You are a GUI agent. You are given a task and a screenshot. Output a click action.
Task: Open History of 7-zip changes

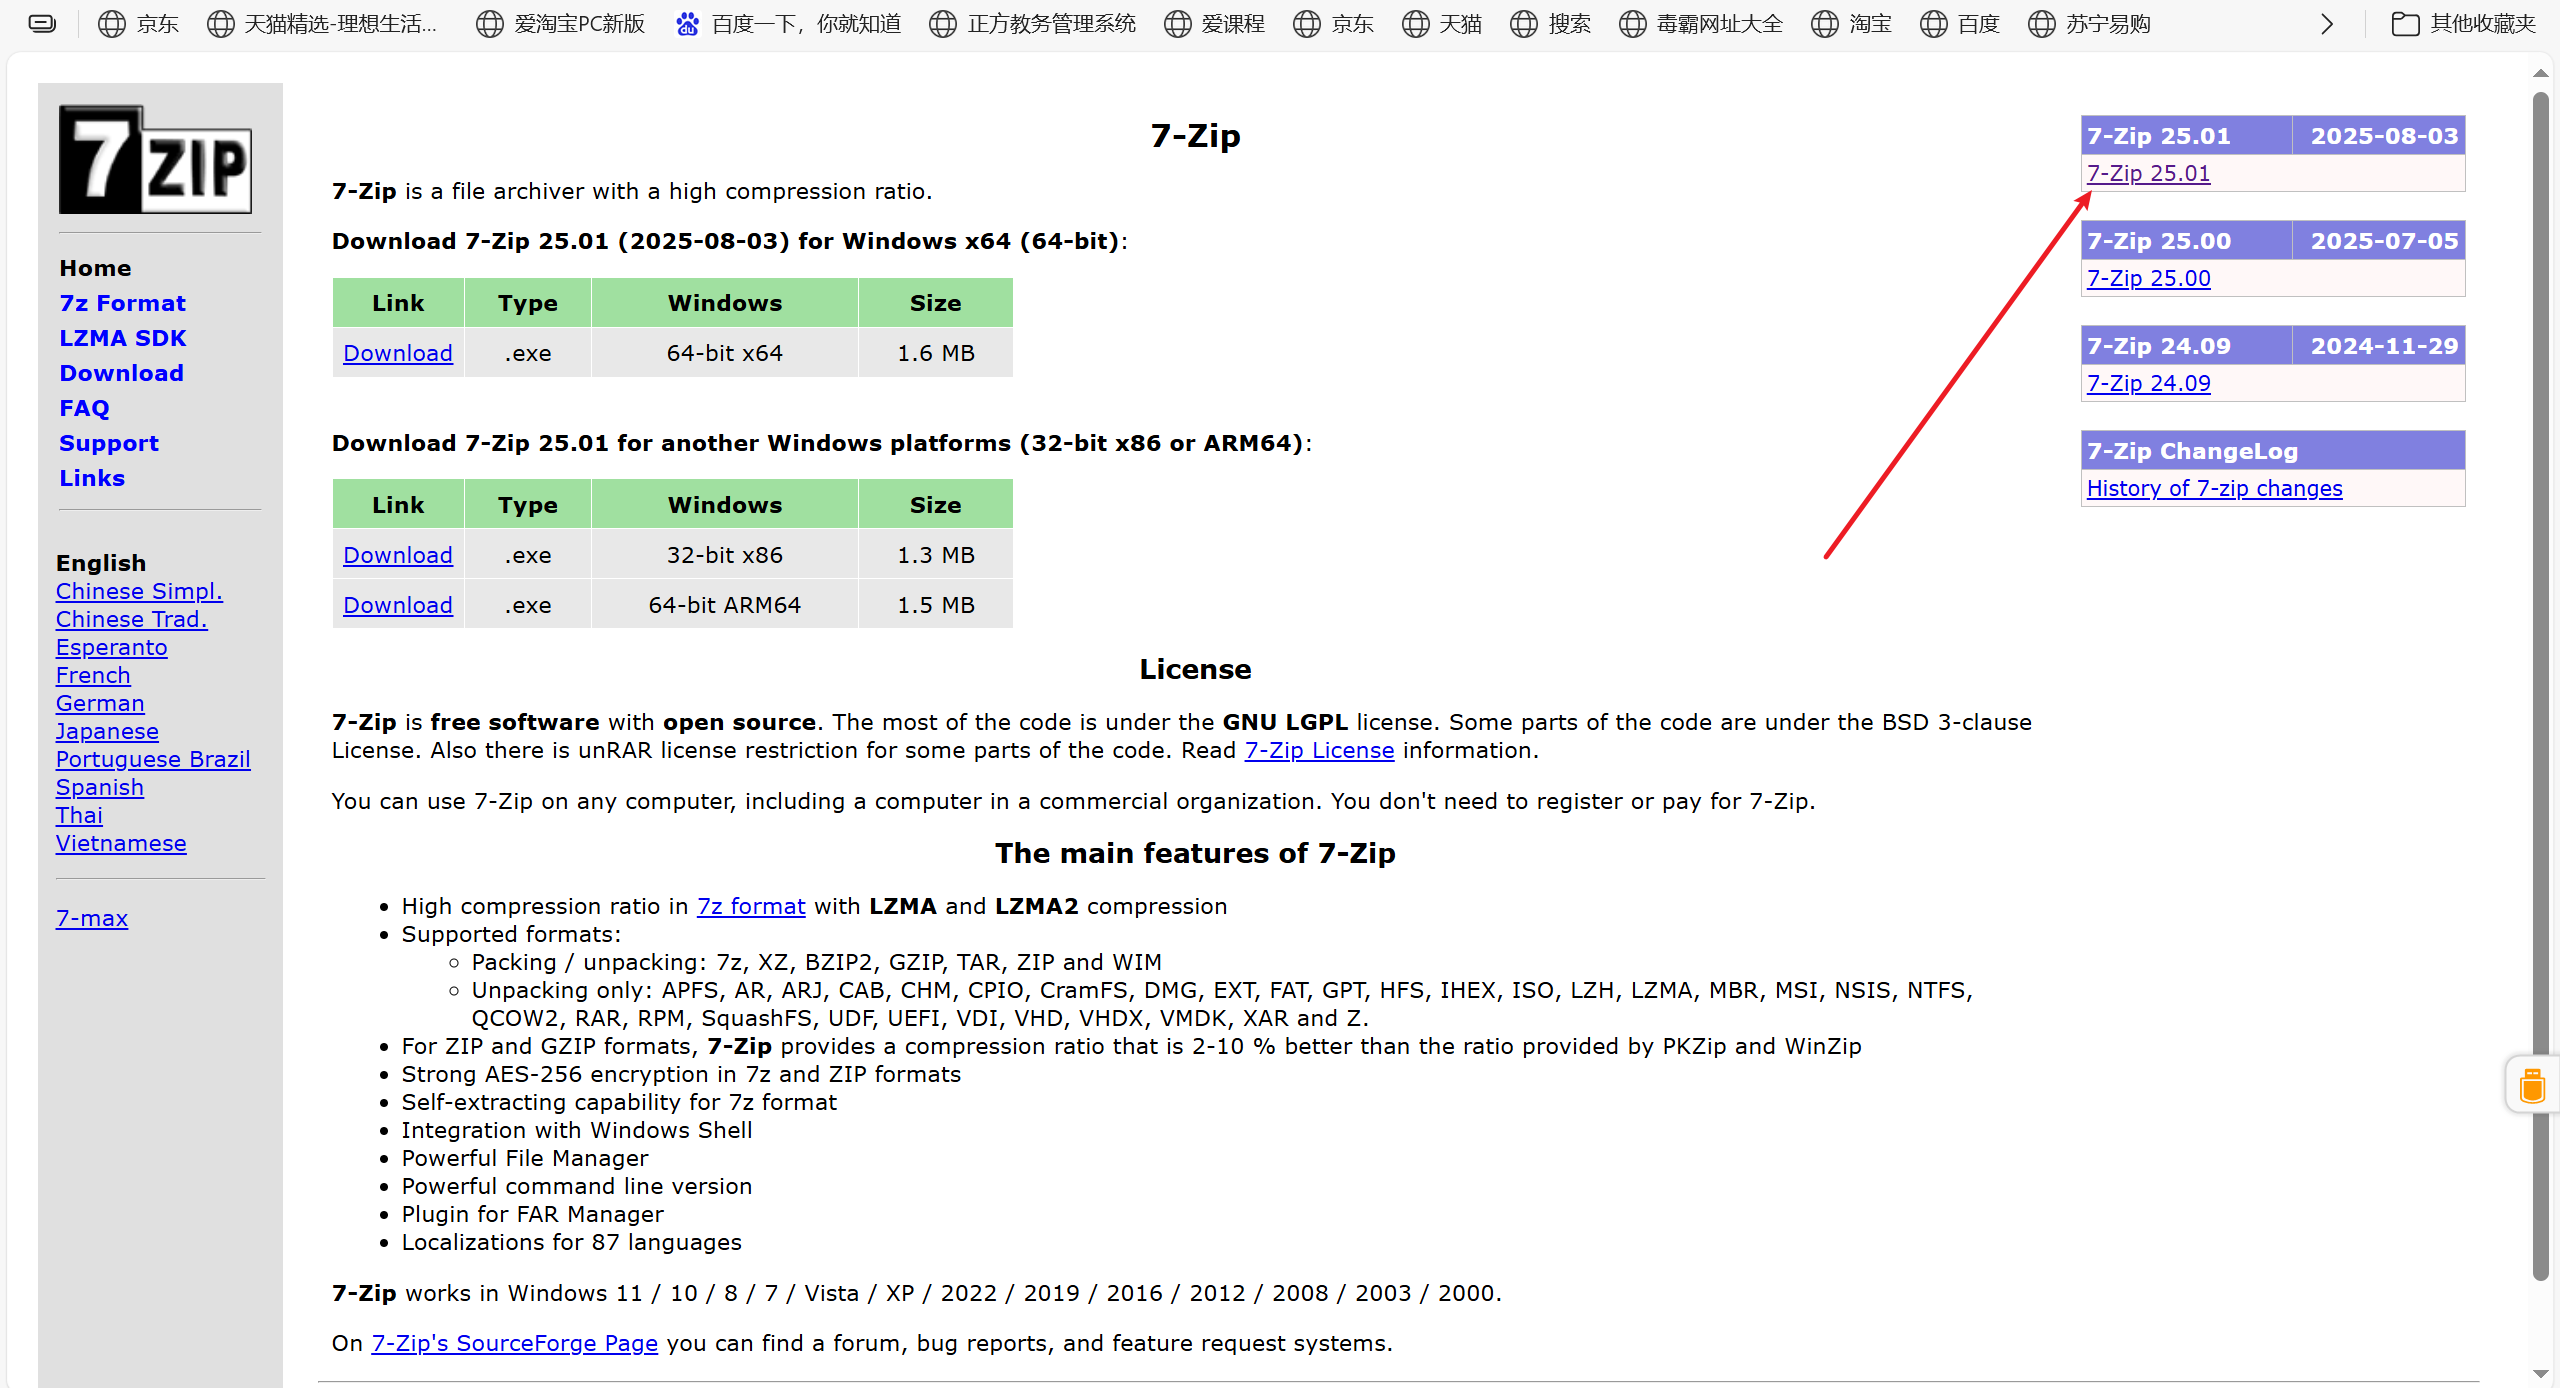click(x=2214, y=488)
